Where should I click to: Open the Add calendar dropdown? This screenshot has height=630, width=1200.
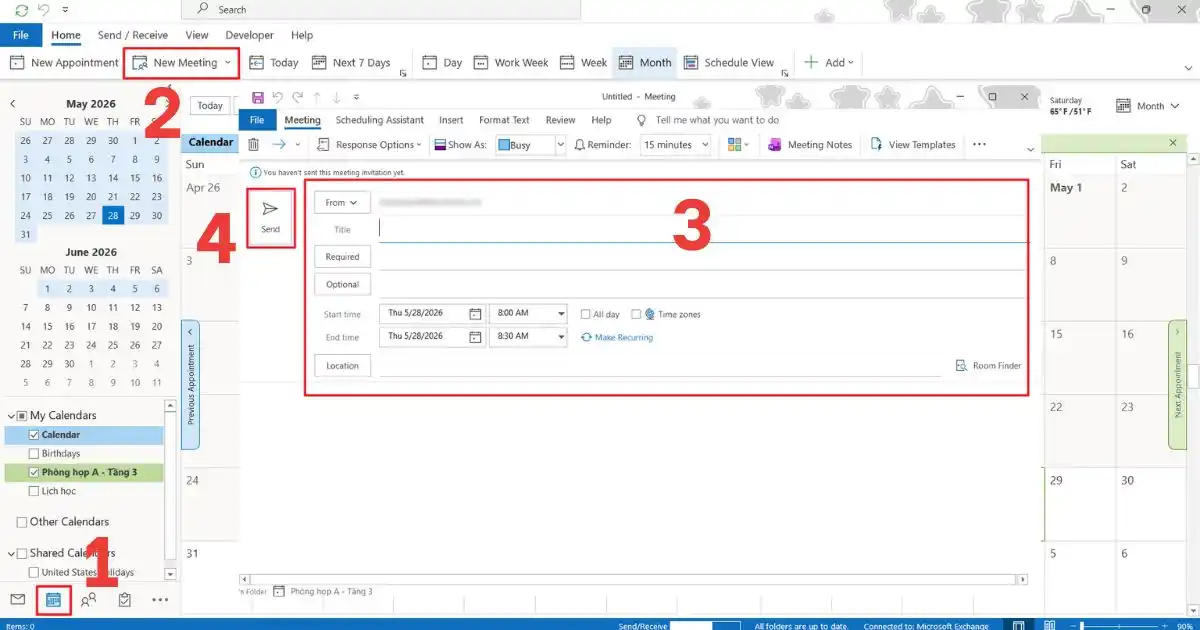point(830,62)
